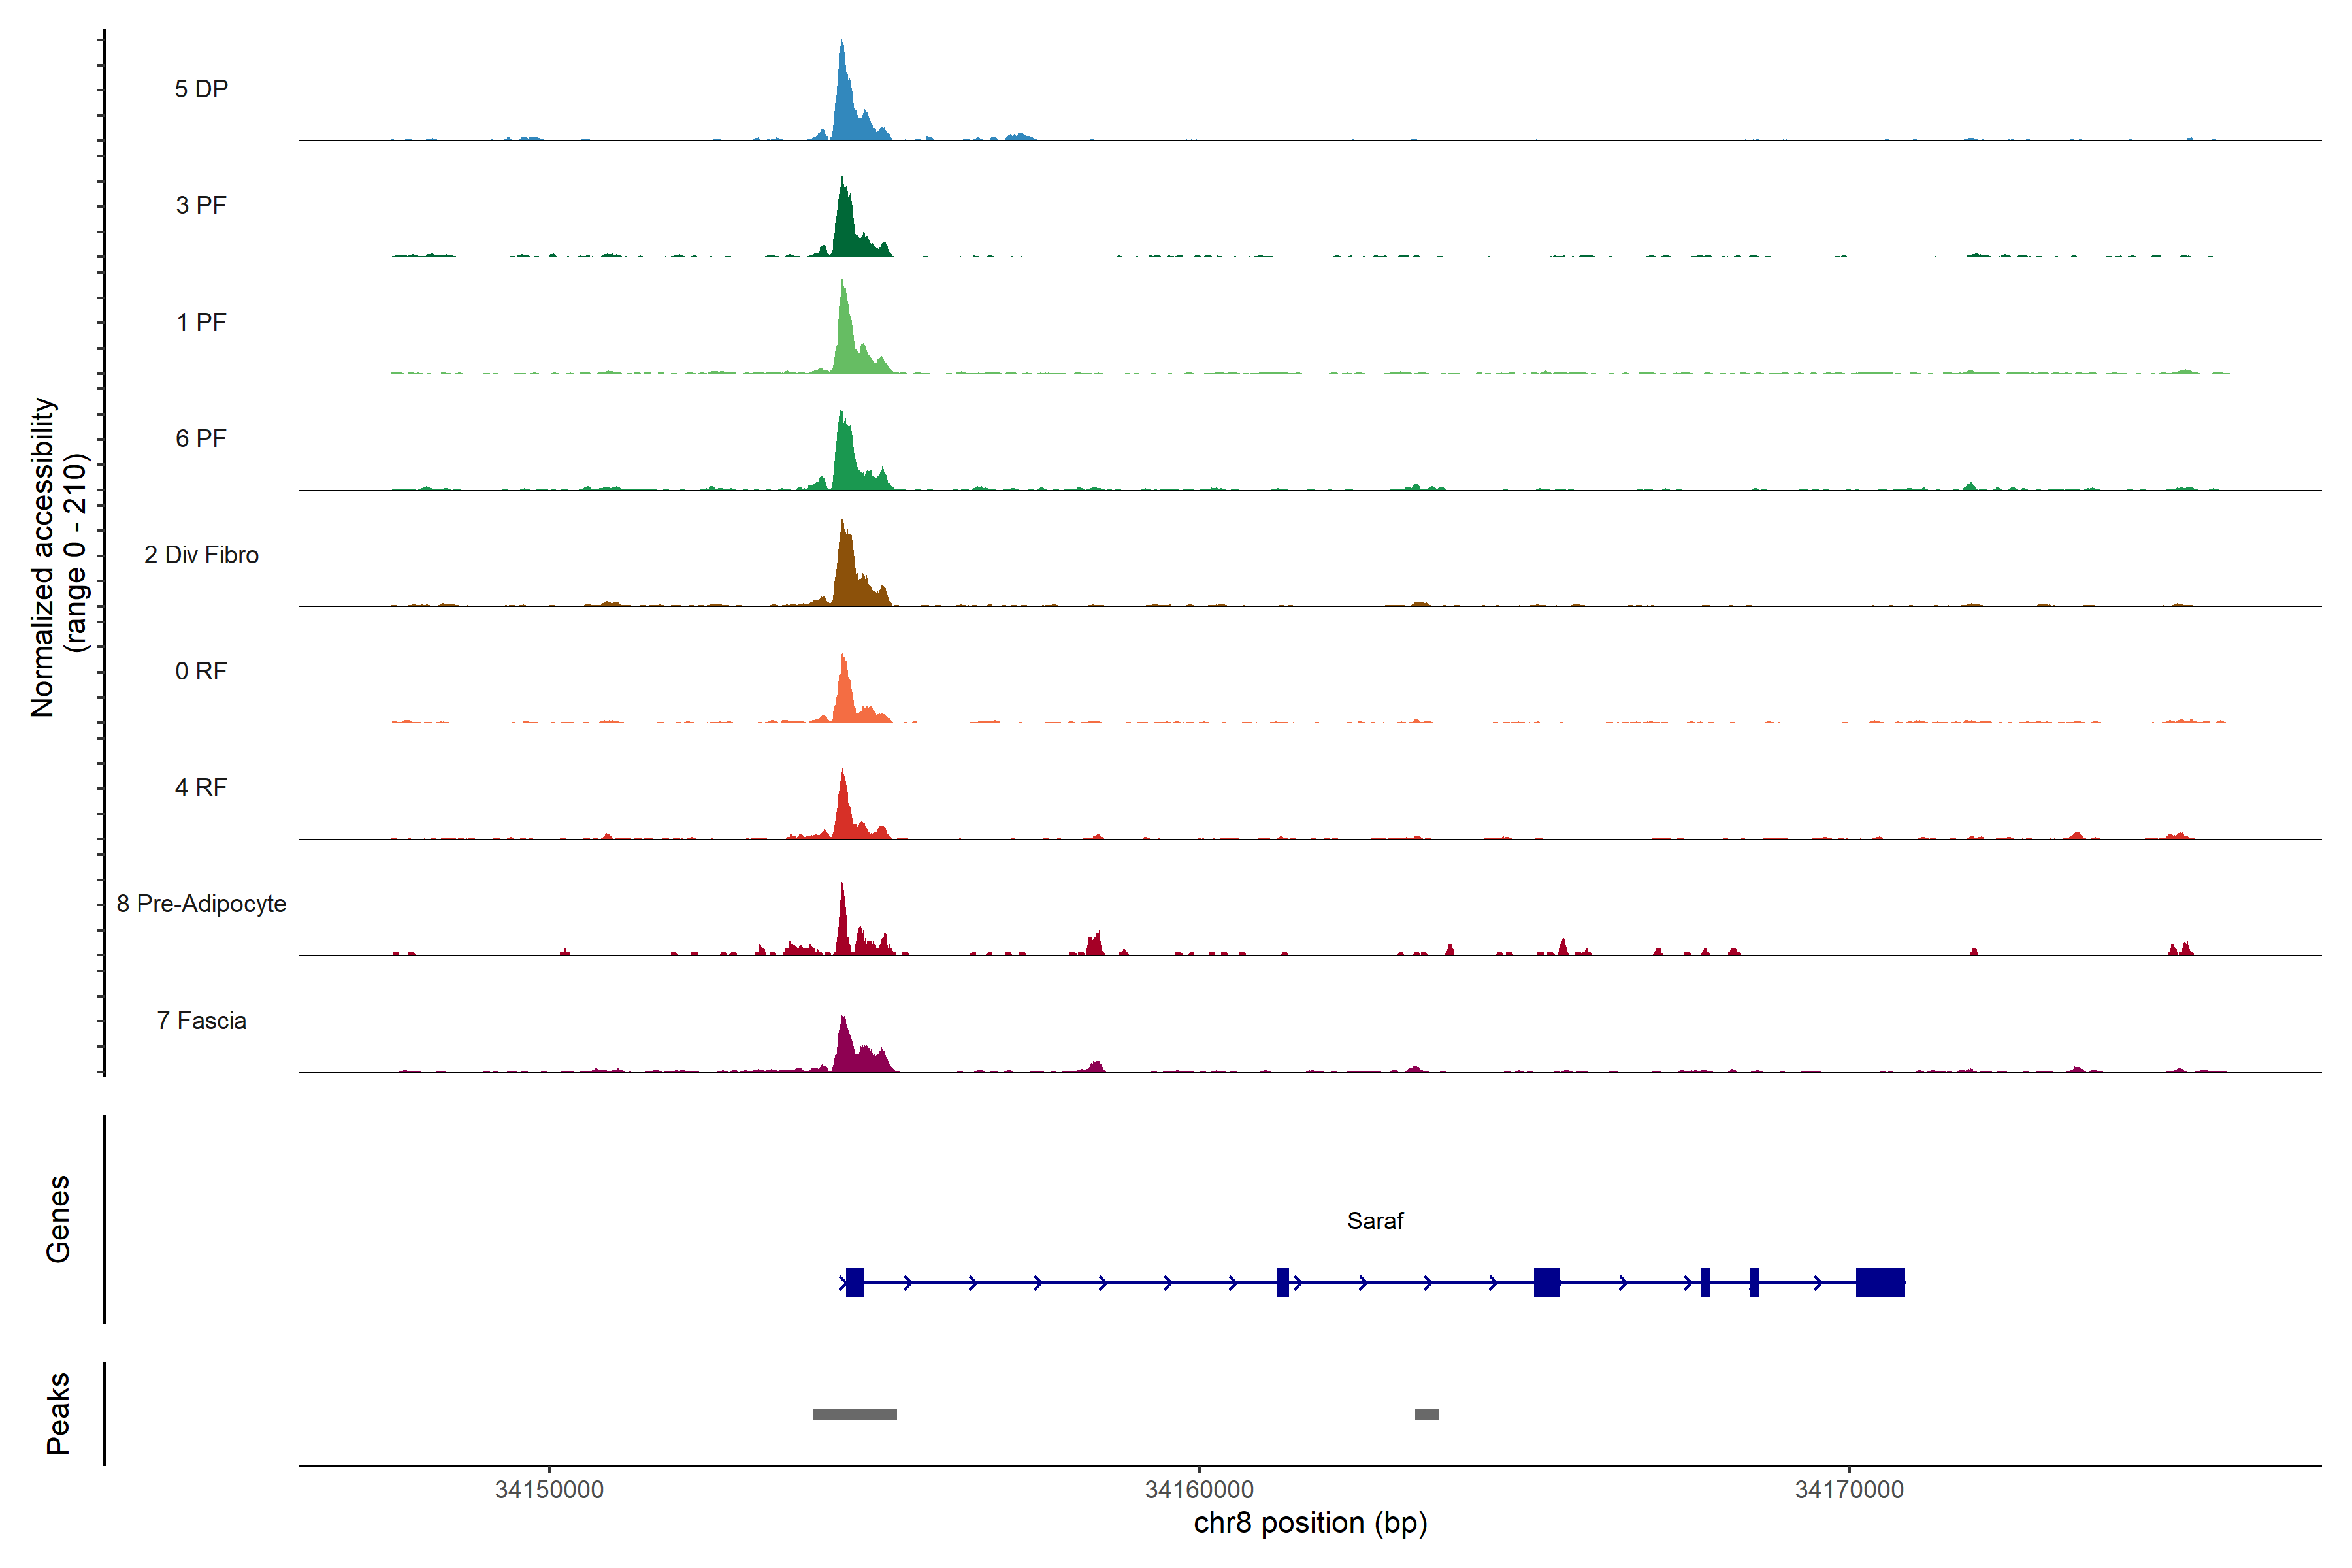The image size is (2352, 1568).
Task: Click the 34160000 axis tick label
Action: 1199,1489
